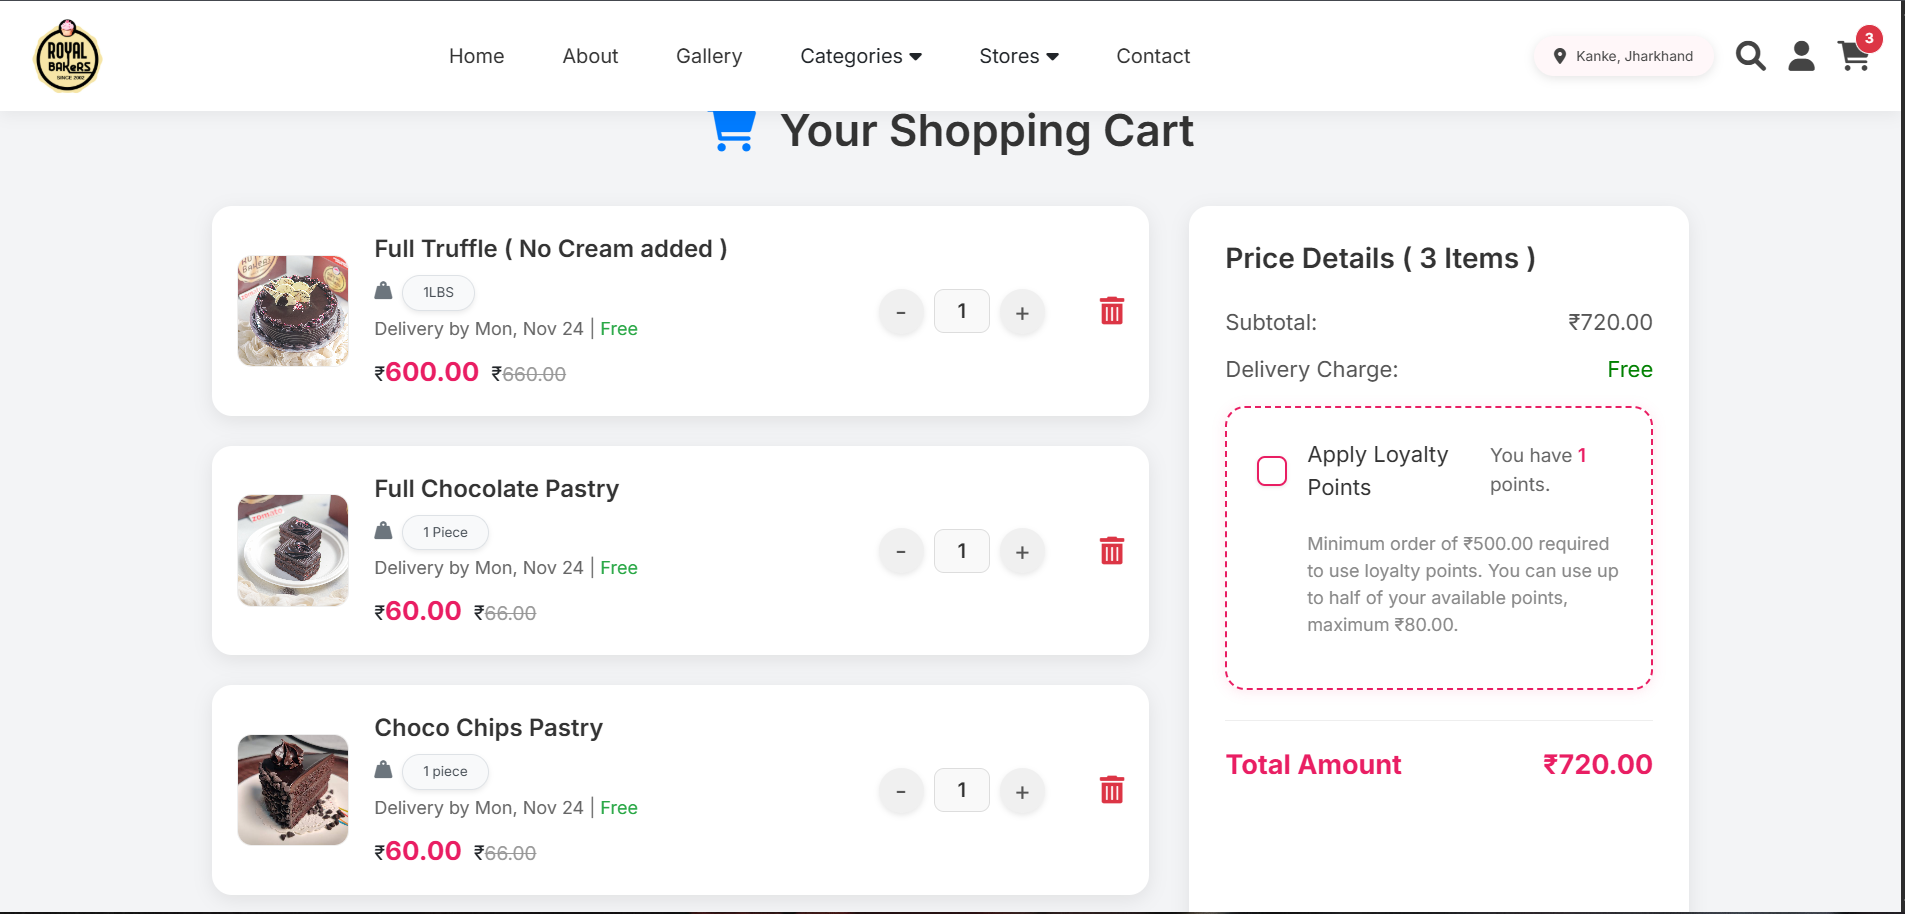Increase Full Truffle quantity with plus
Viewport: 1905px width, 914px height.
[1022, 313]
